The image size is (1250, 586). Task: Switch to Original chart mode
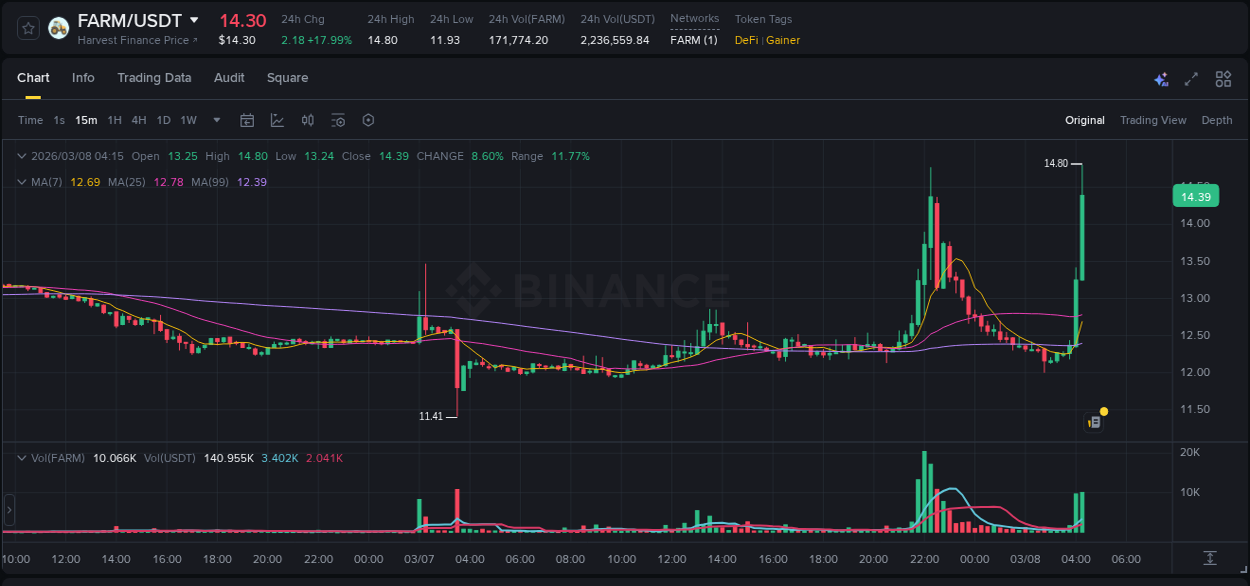coord(1084,120)
